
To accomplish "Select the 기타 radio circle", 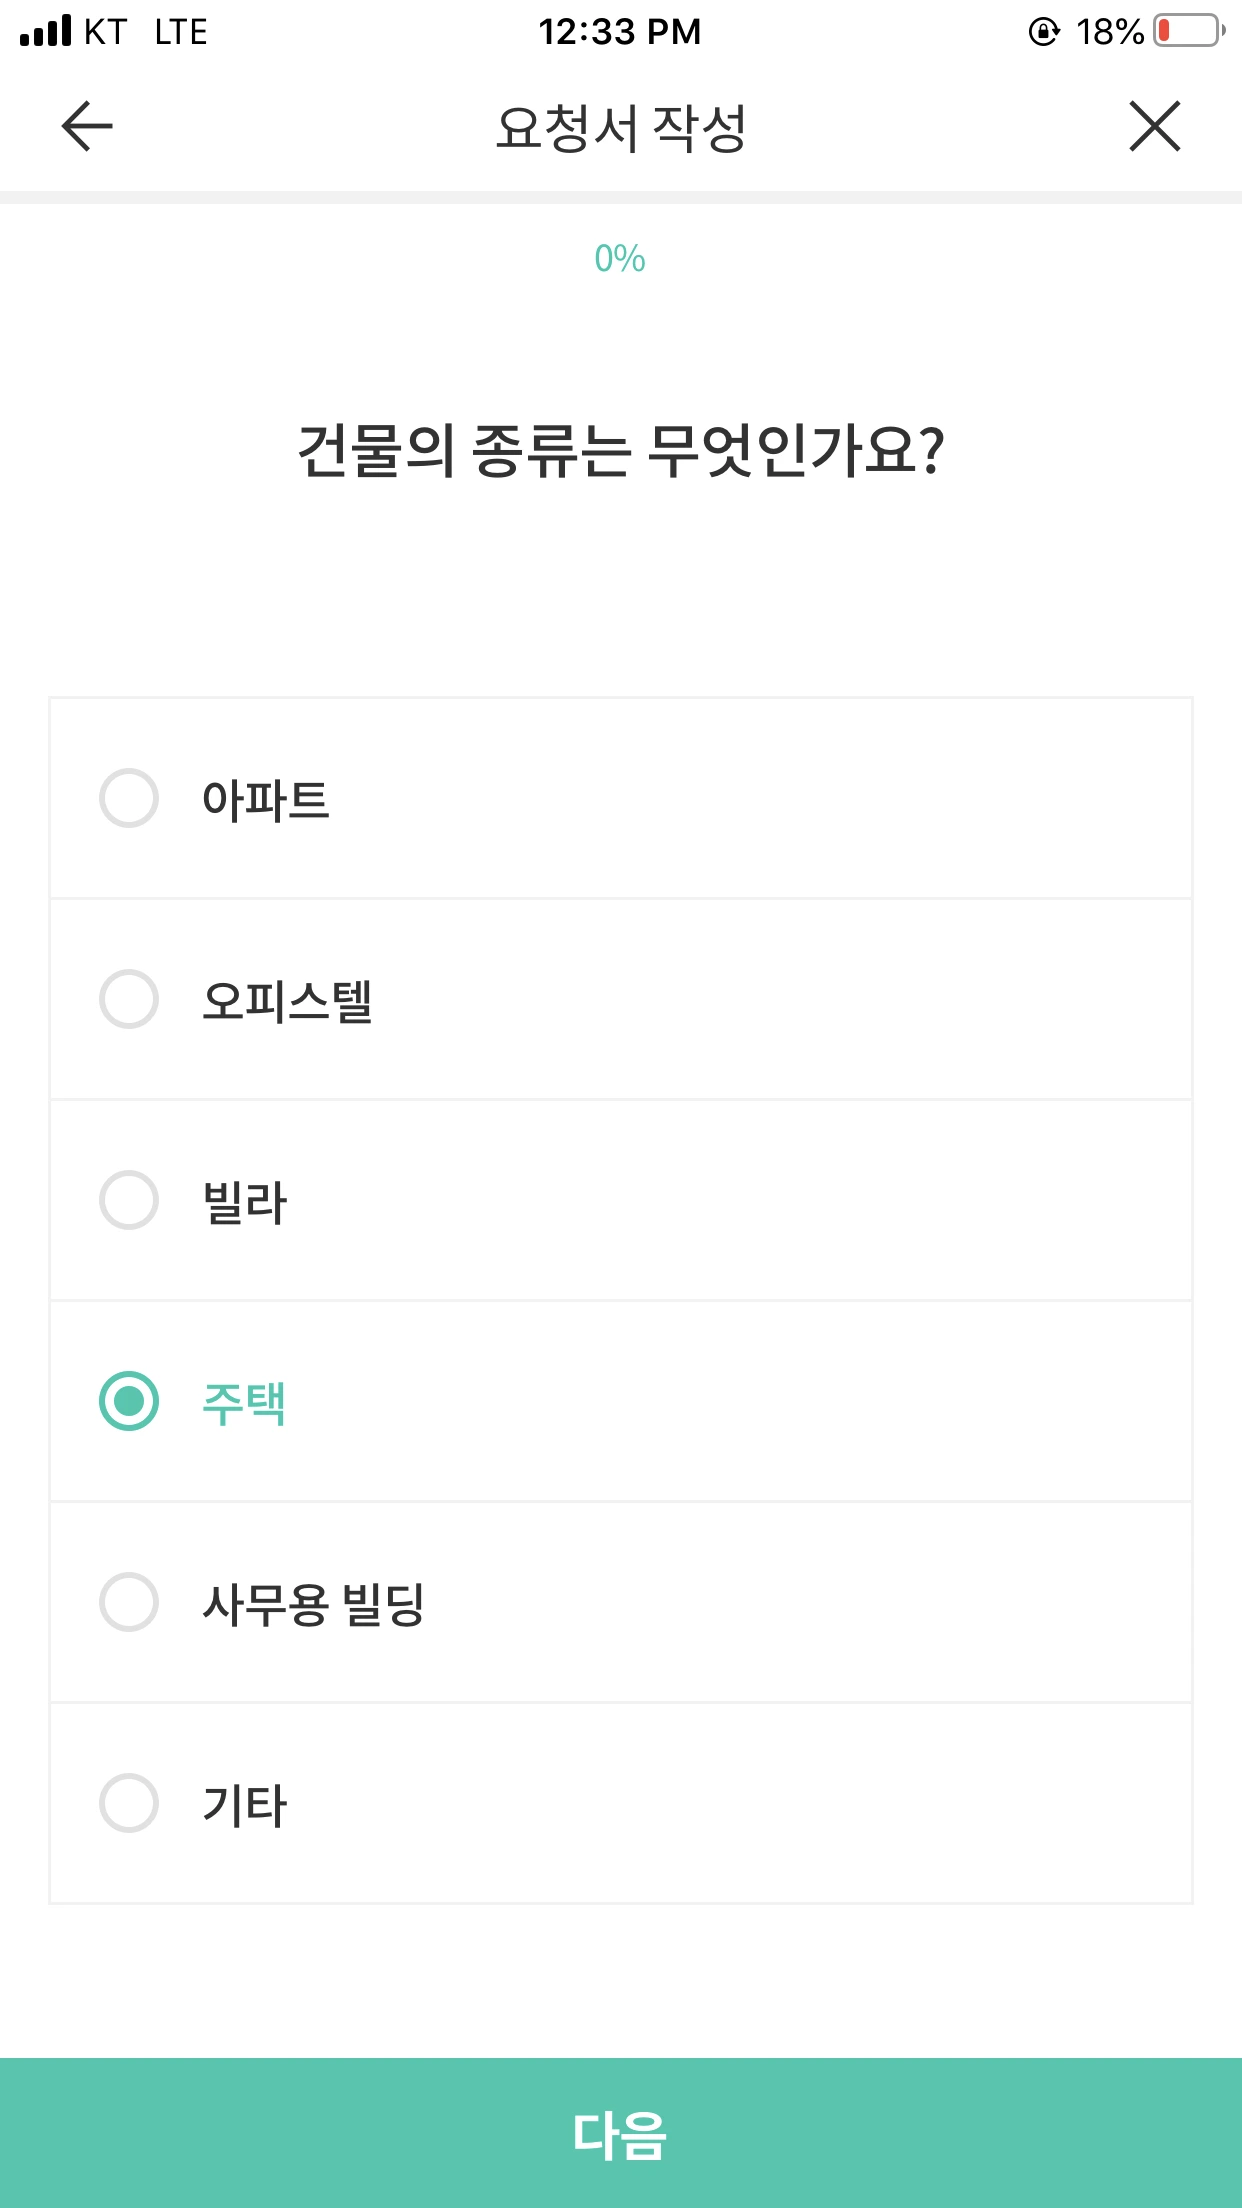I will 129,1803.
